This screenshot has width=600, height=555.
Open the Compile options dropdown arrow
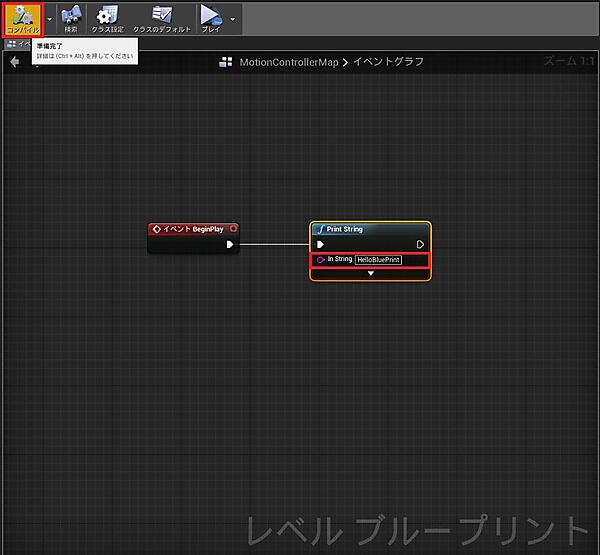(50, 18)
